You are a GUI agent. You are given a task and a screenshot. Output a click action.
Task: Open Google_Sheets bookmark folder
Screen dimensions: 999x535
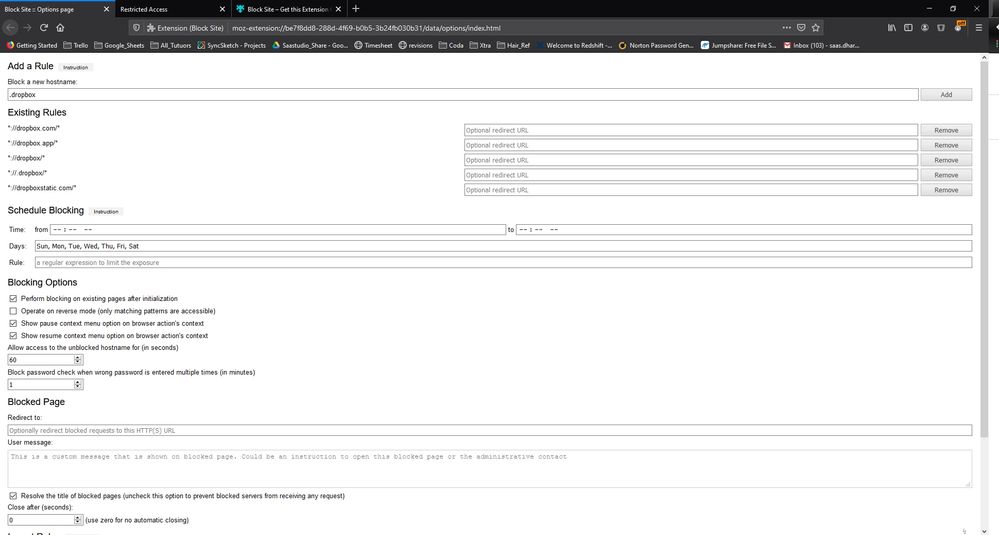[119, 45]
